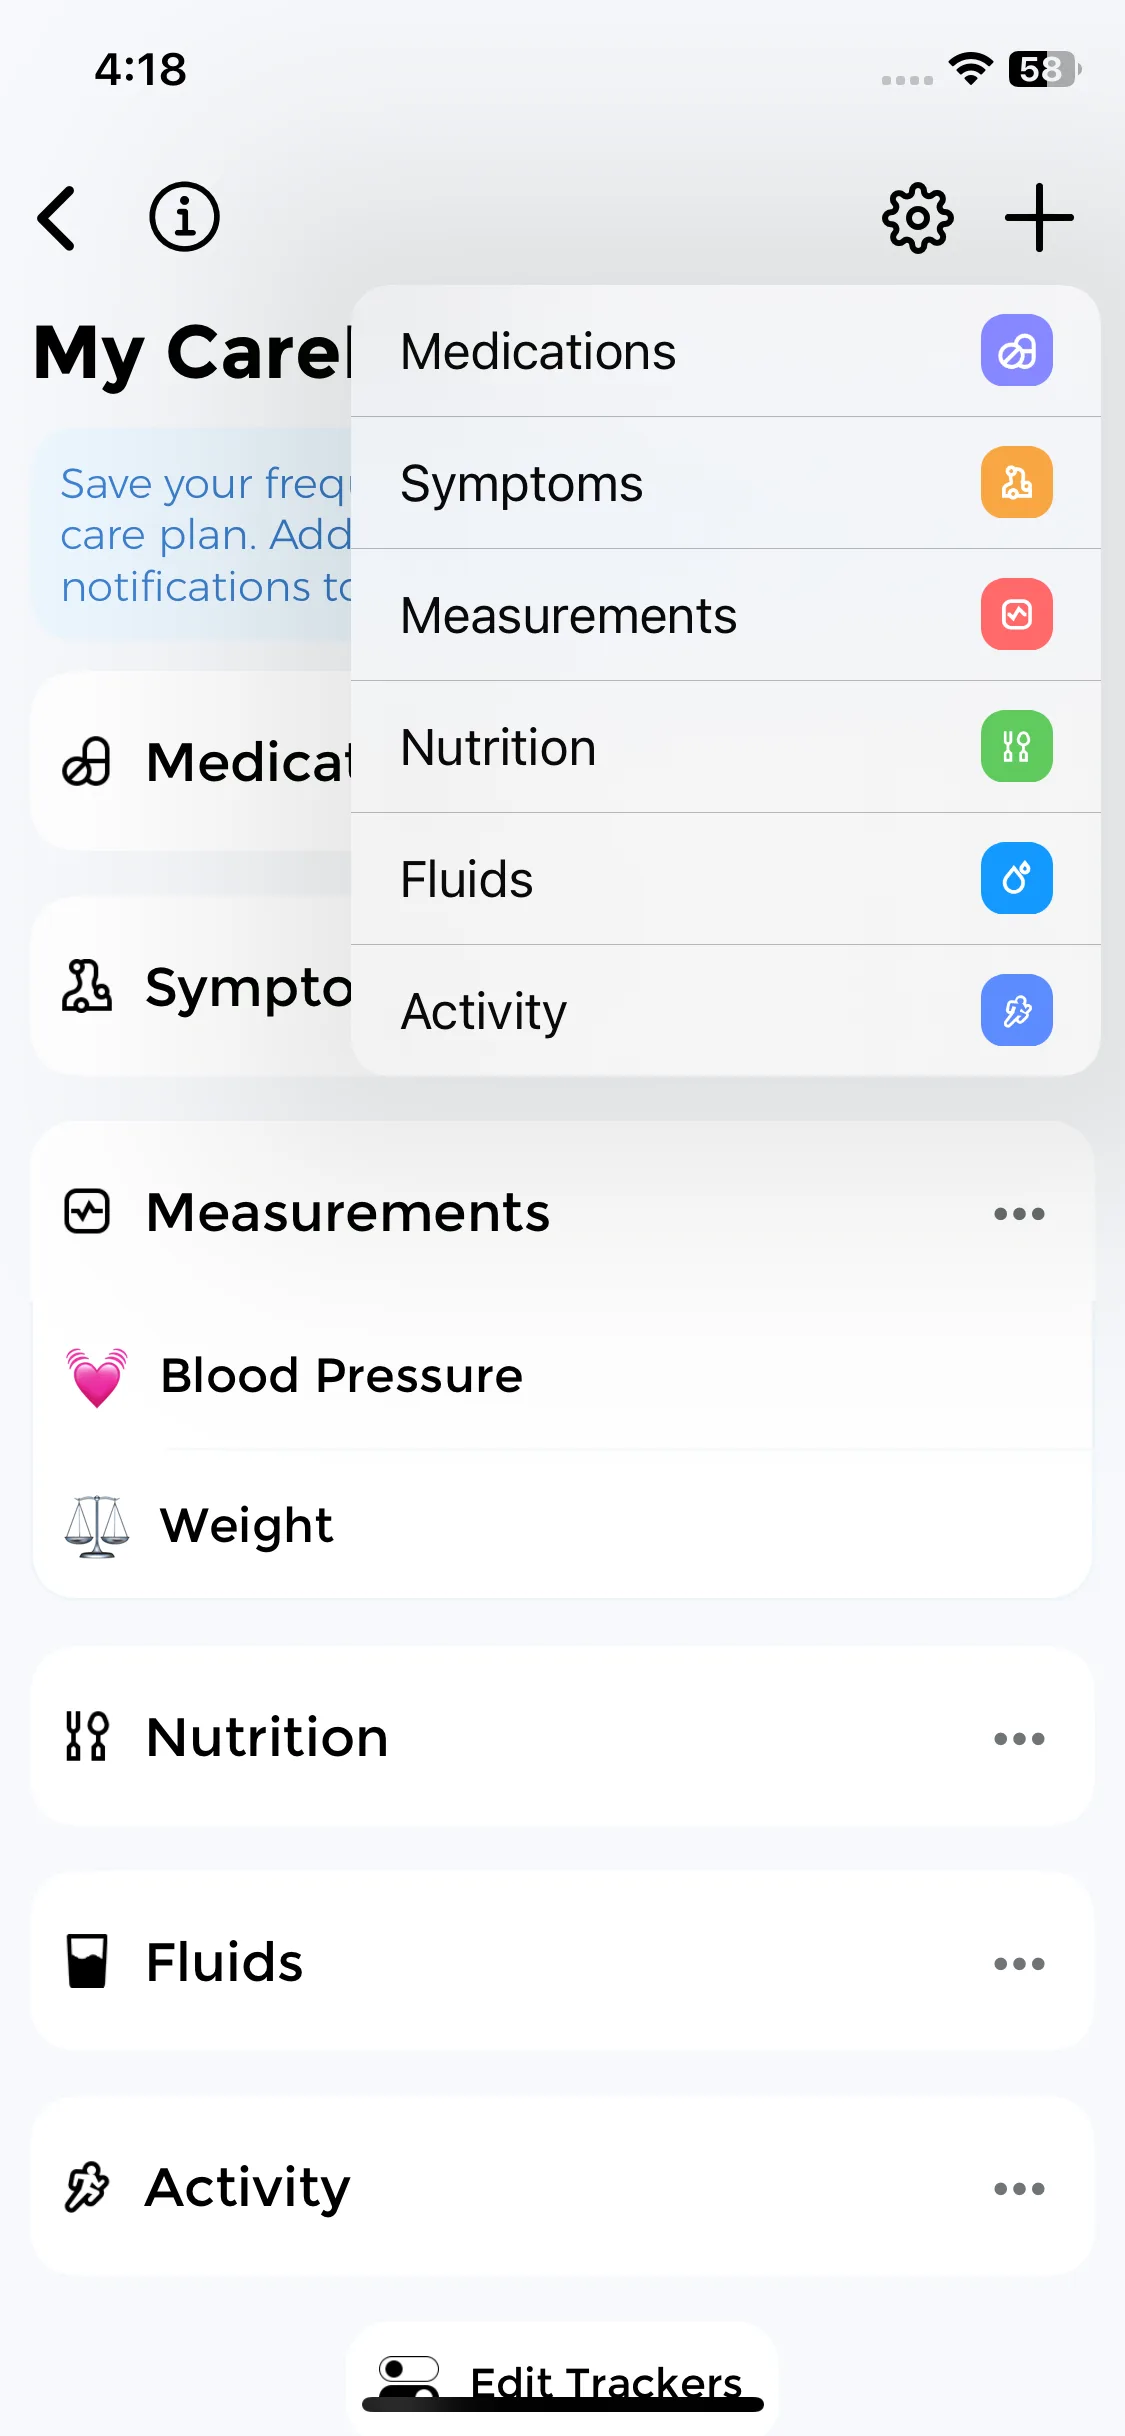Open the Blood Pressure tracker
Viewport: 1125px width, 2436px height.
(342, 1376)
